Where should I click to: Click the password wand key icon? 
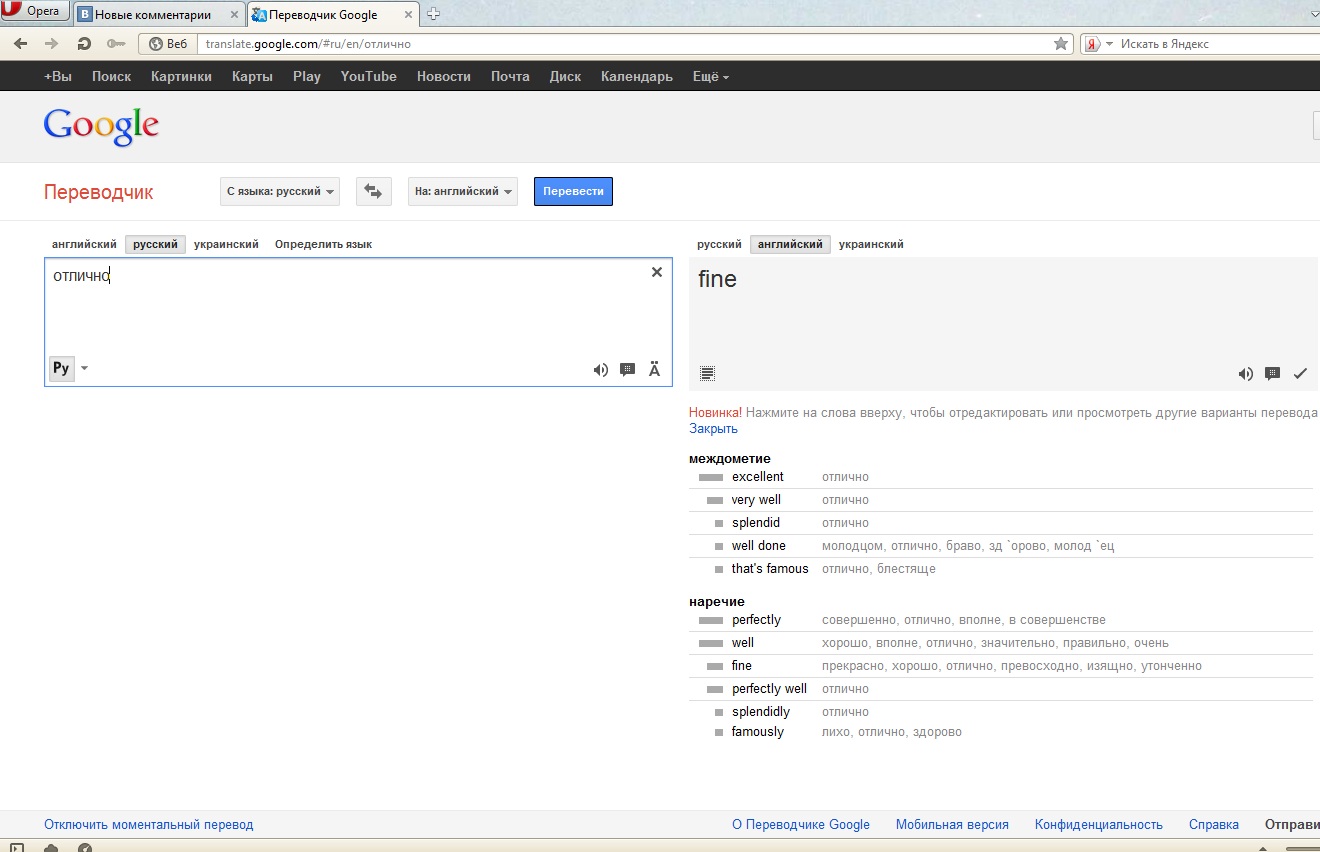115,44
